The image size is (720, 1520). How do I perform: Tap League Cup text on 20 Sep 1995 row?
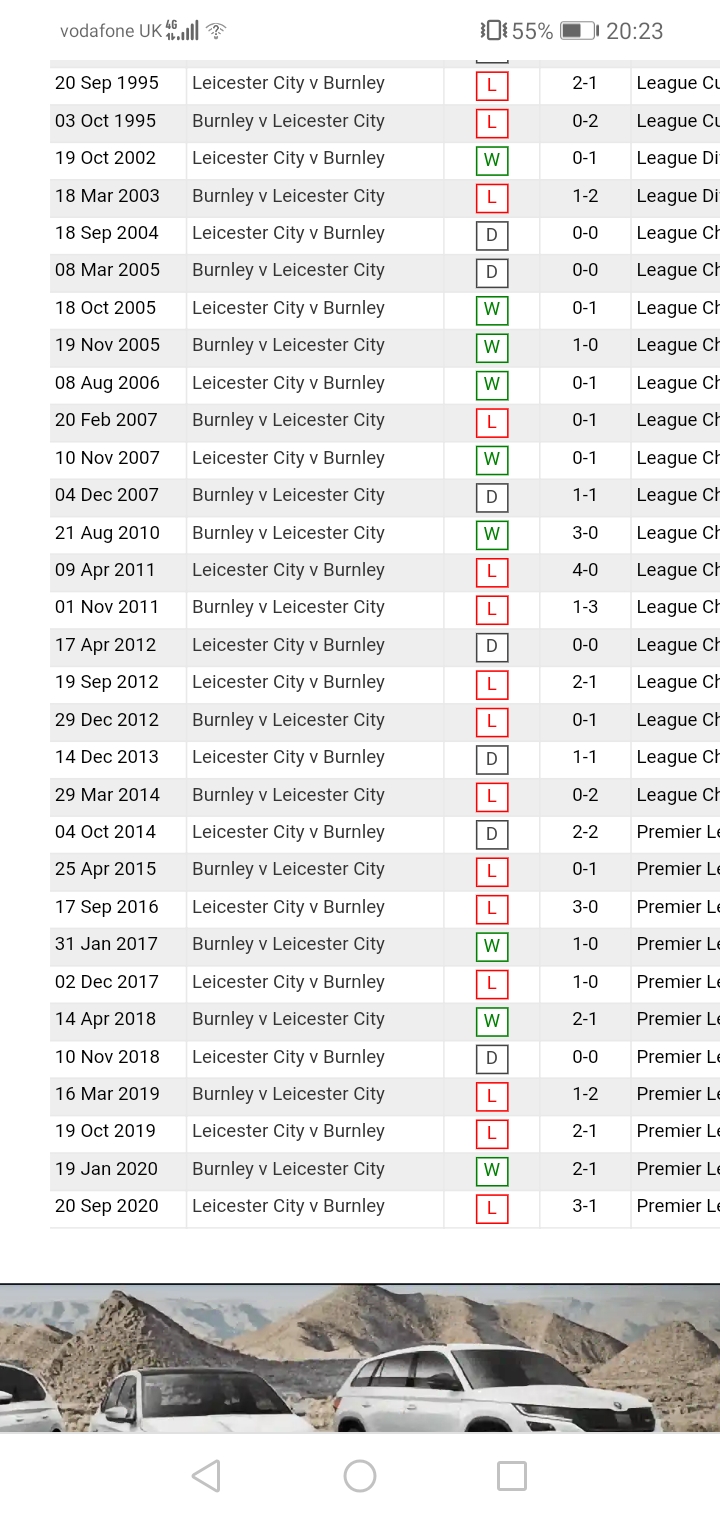pos(677,83)
